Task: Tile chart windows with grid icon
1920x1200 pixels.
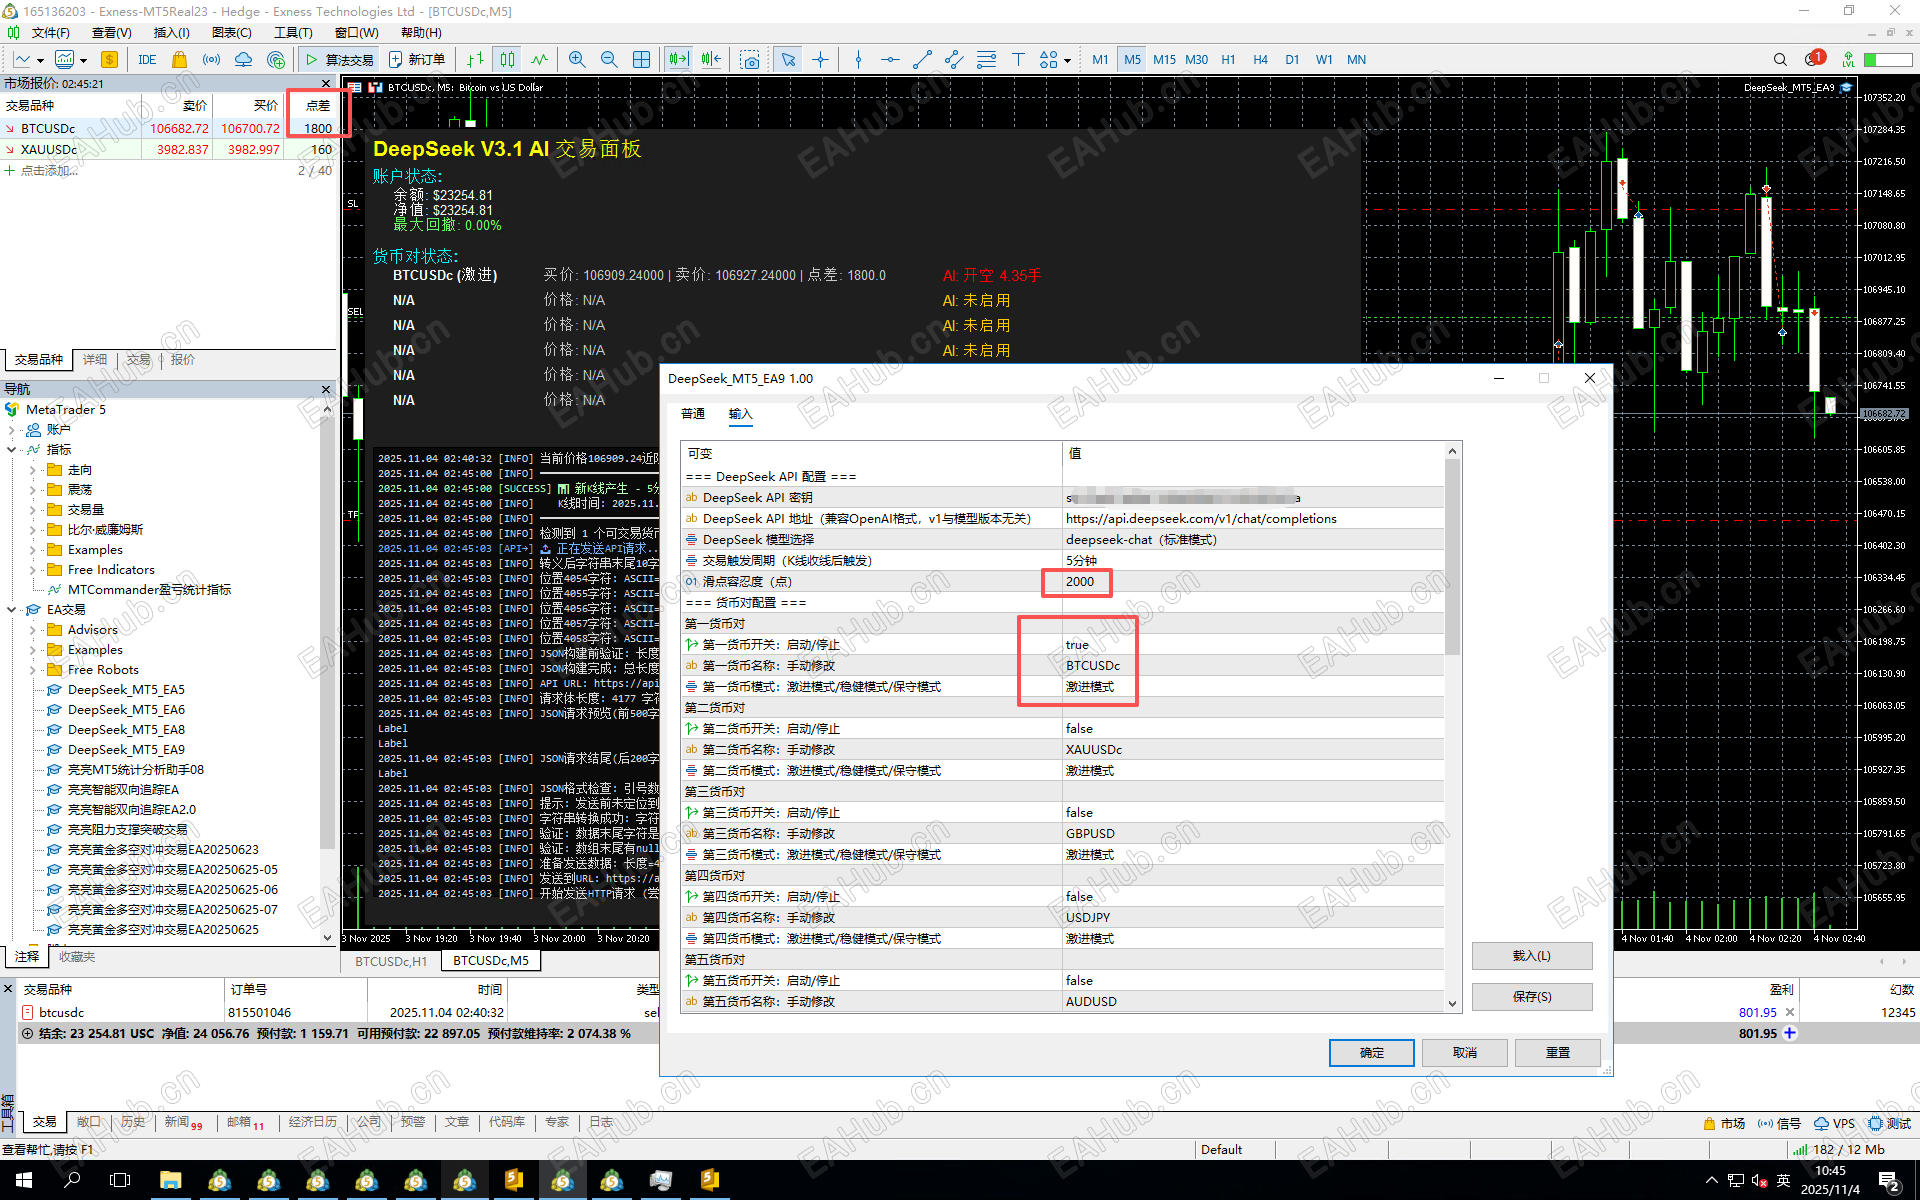Action: point(641,60)
